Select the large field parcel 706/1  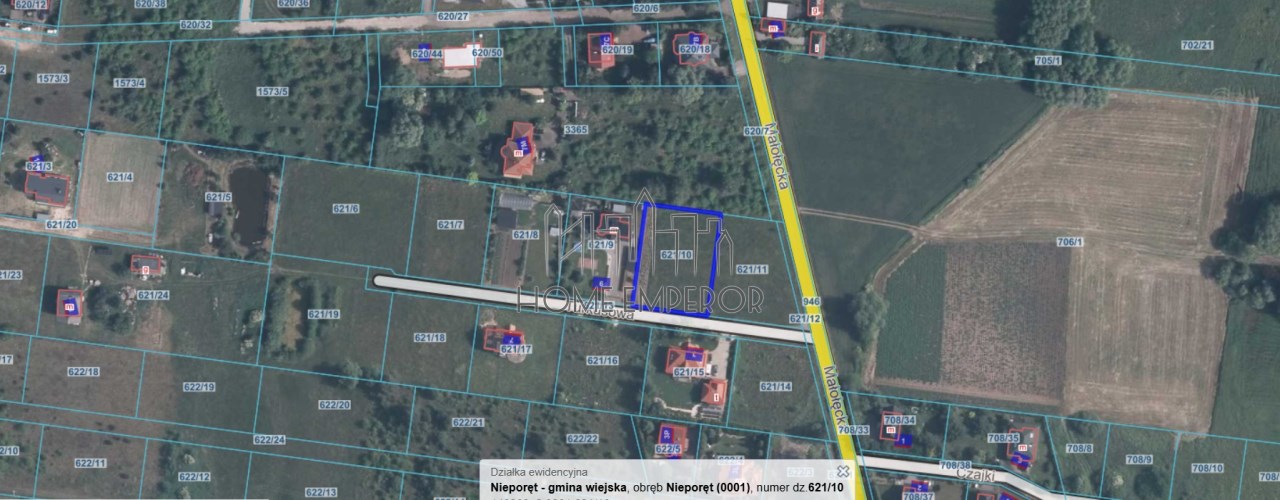(1069, 241)
